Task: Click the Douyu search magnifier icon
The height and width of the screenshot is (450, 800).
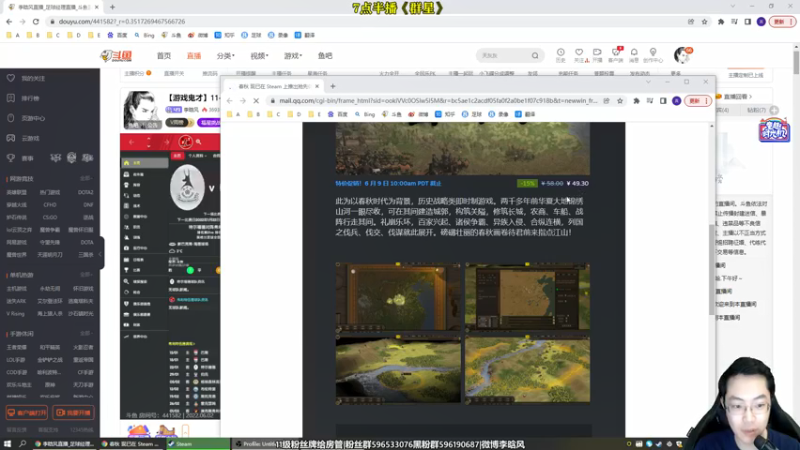Action: [x=535, y=56]
